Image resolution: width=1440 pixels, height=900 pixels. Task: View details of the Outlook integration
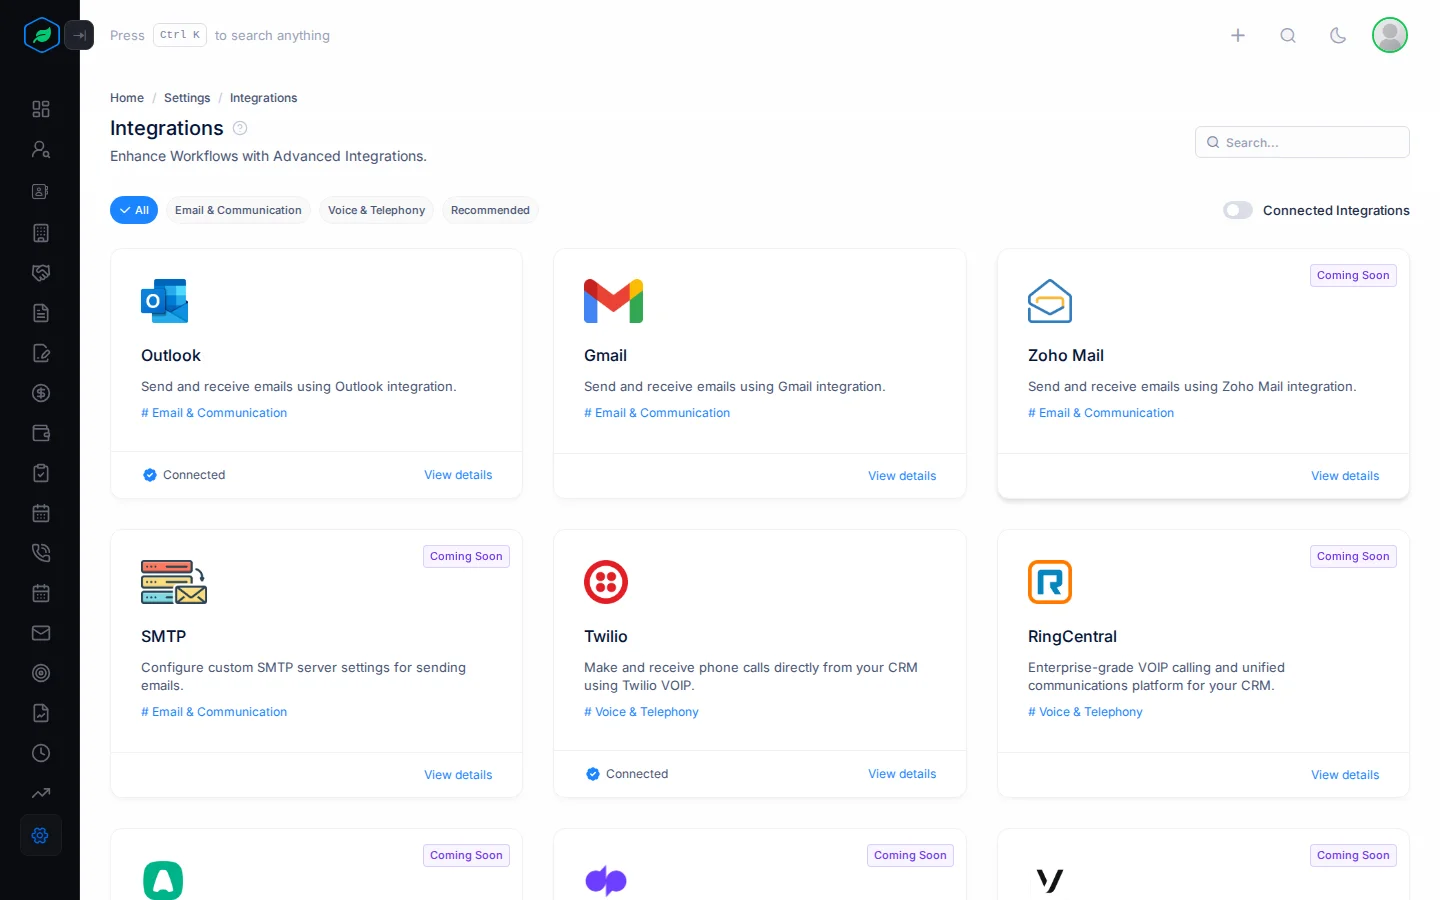[458, 475]
